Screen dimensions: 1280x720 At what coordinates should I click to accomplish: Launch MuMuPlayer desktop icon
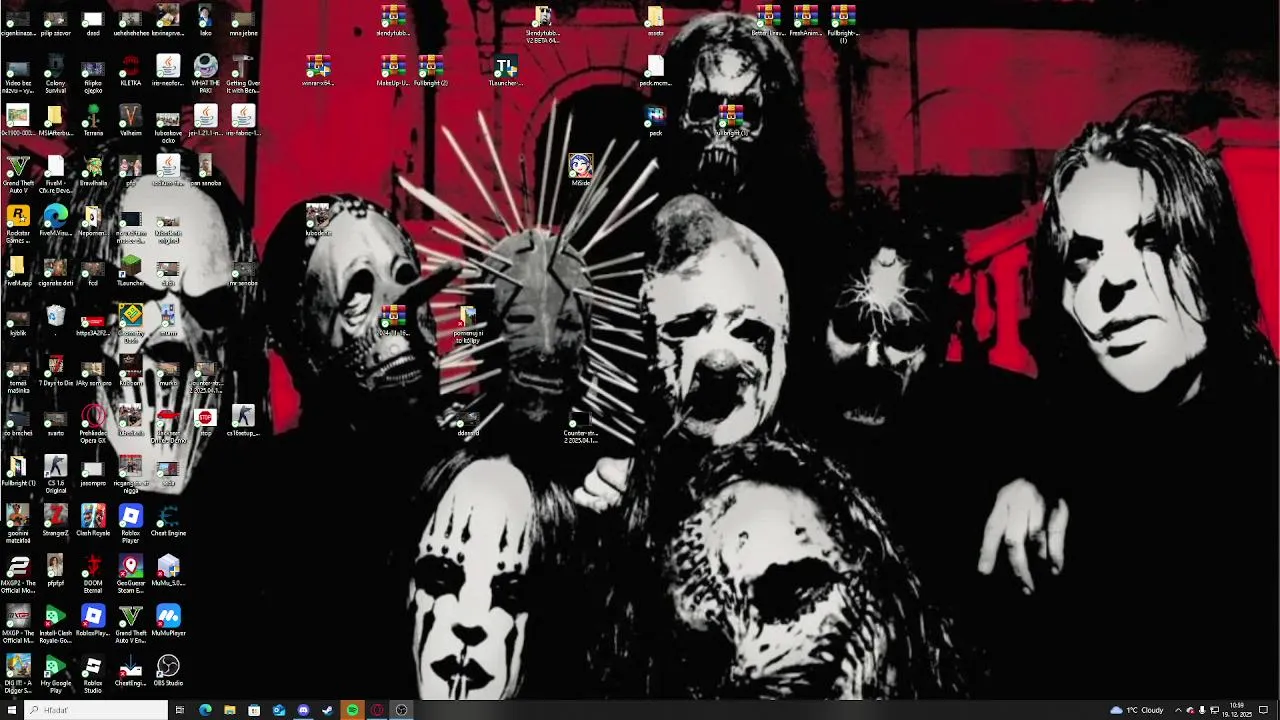(x=168, y=622)
